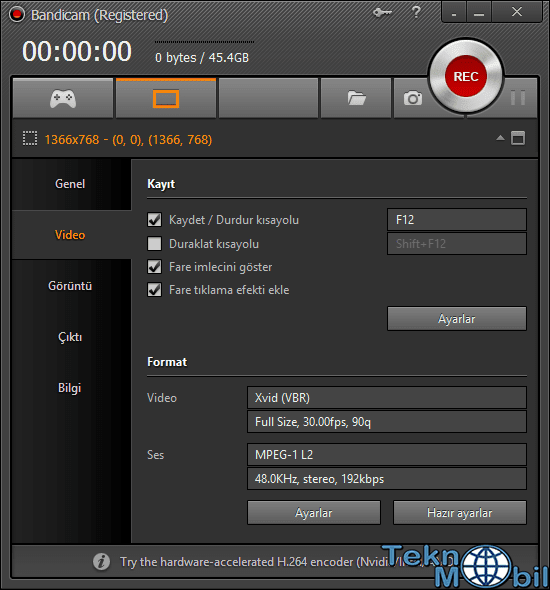The height and width of the screenshot is (590, 550).
Task: Click the 0 bytes / 45.4GB text
Action: 202,58
